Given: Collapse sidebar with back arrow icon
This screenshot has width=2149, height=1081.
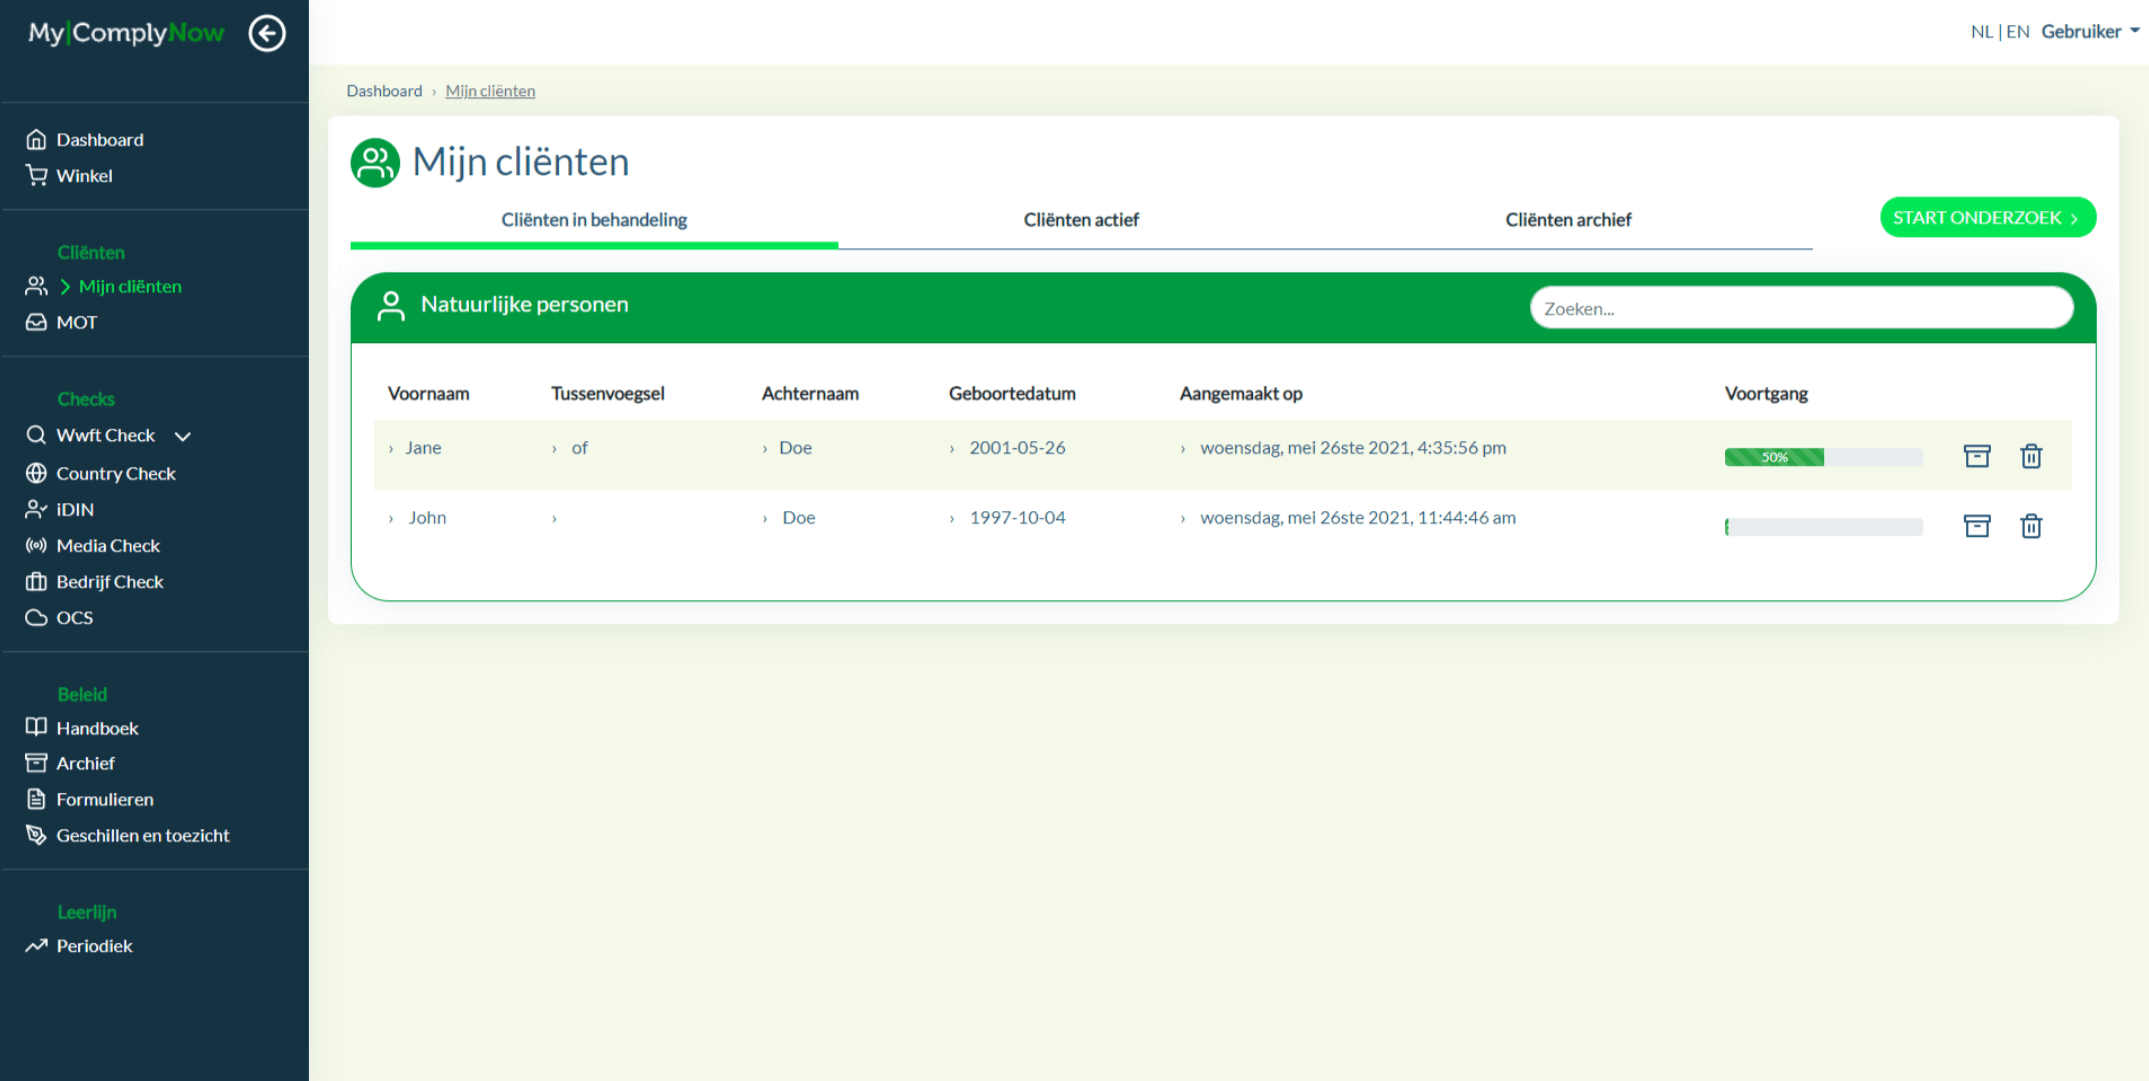Looking at the screenshot, I should pos(266,33).
